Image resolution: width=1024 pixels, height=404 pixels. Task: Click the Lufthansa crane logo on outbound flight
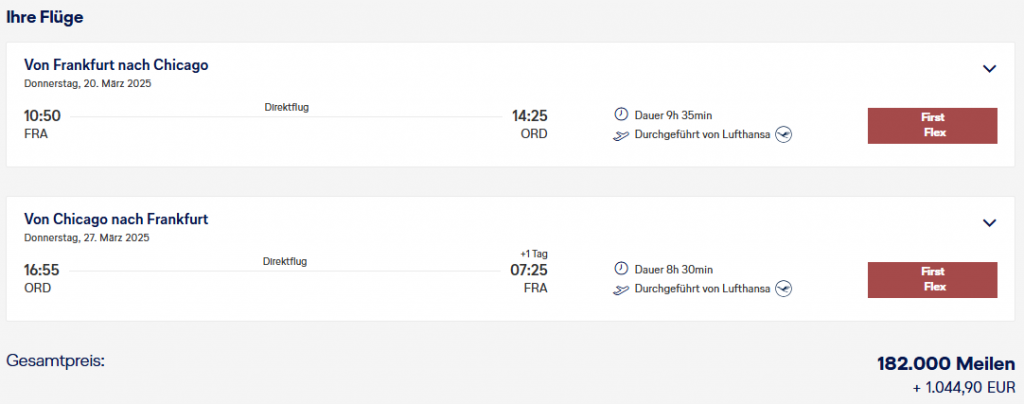tap(783, 135)
